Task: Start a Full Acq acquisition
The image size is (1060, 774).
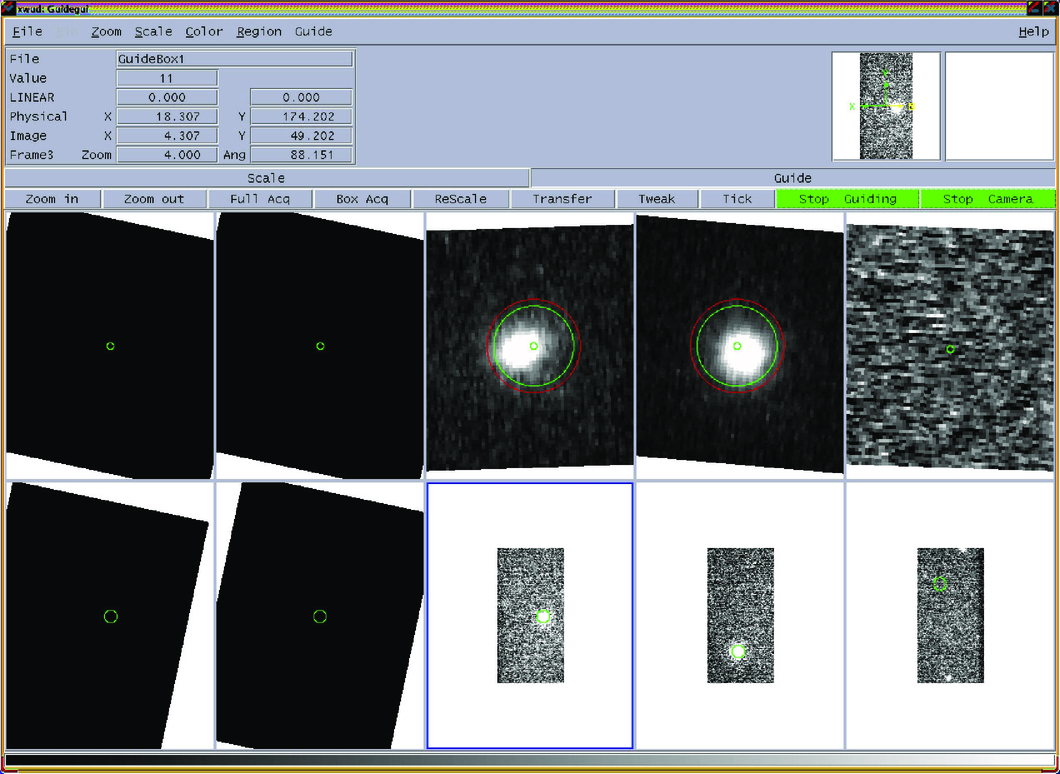Action: pyautogui.click(x=259, y=199)
